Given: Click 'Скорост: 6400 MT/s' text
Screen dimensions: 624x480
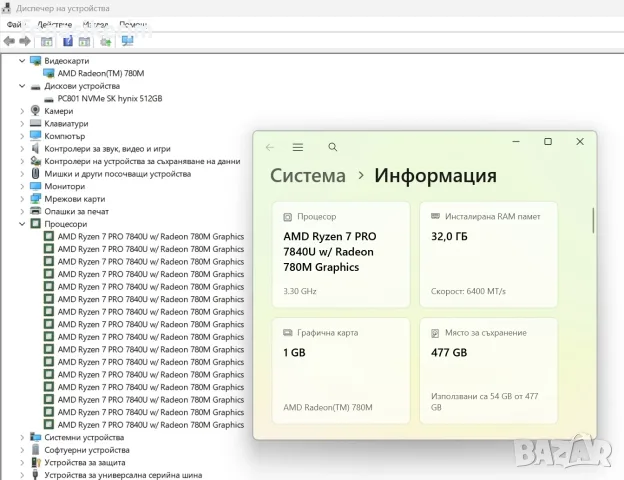Looking at the screenshot, I should (x=468, y=291).
